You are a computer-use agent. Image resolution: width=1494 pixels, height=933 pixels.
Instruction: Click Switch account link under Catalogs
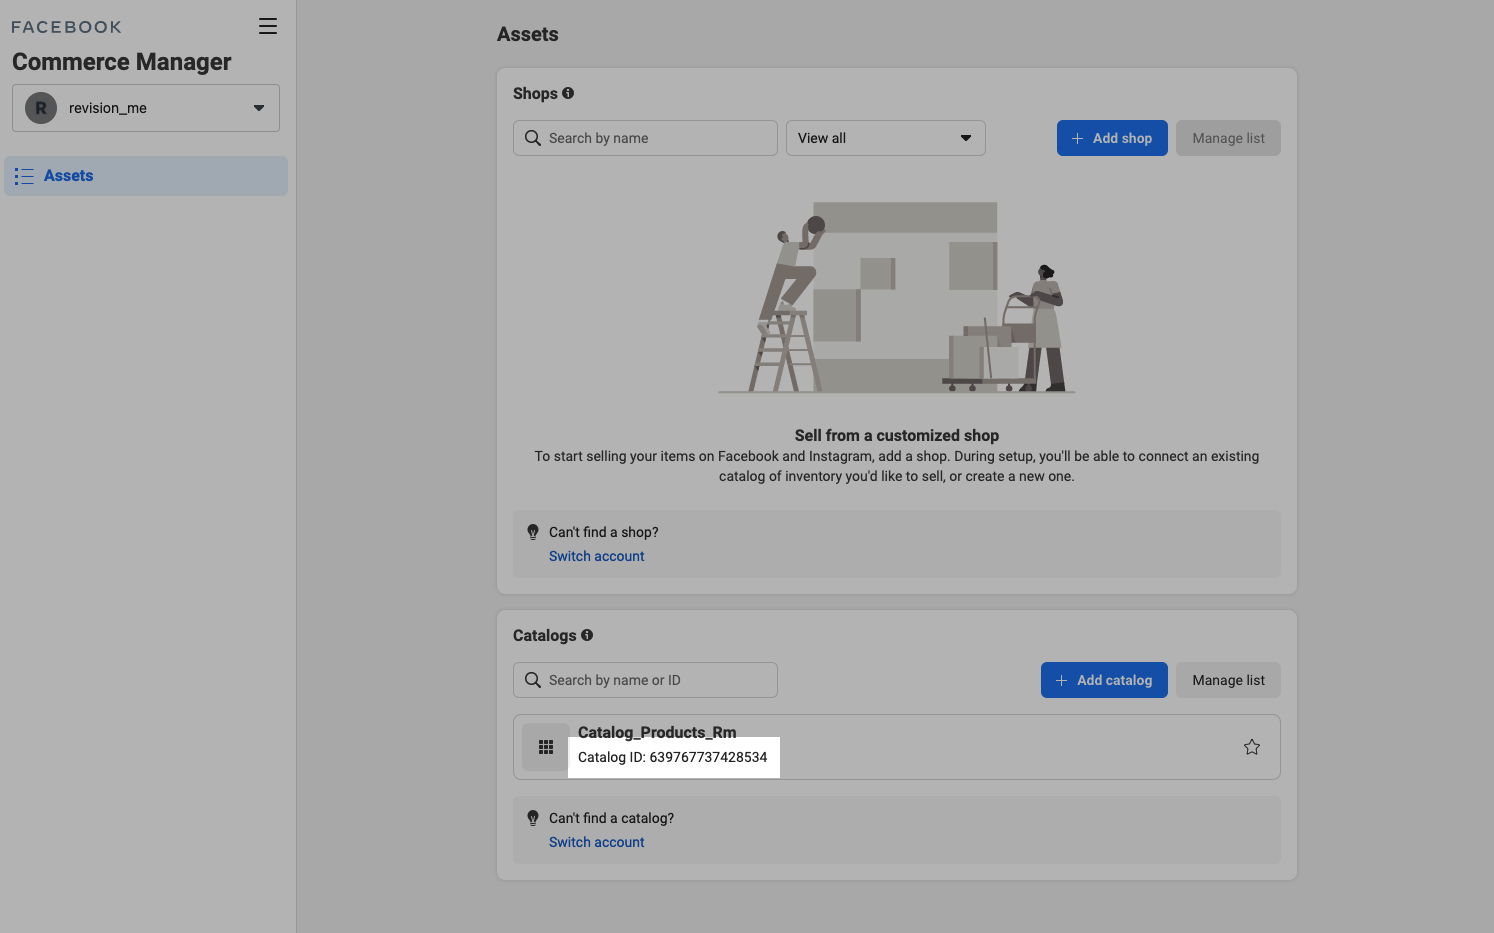(596, 842)
